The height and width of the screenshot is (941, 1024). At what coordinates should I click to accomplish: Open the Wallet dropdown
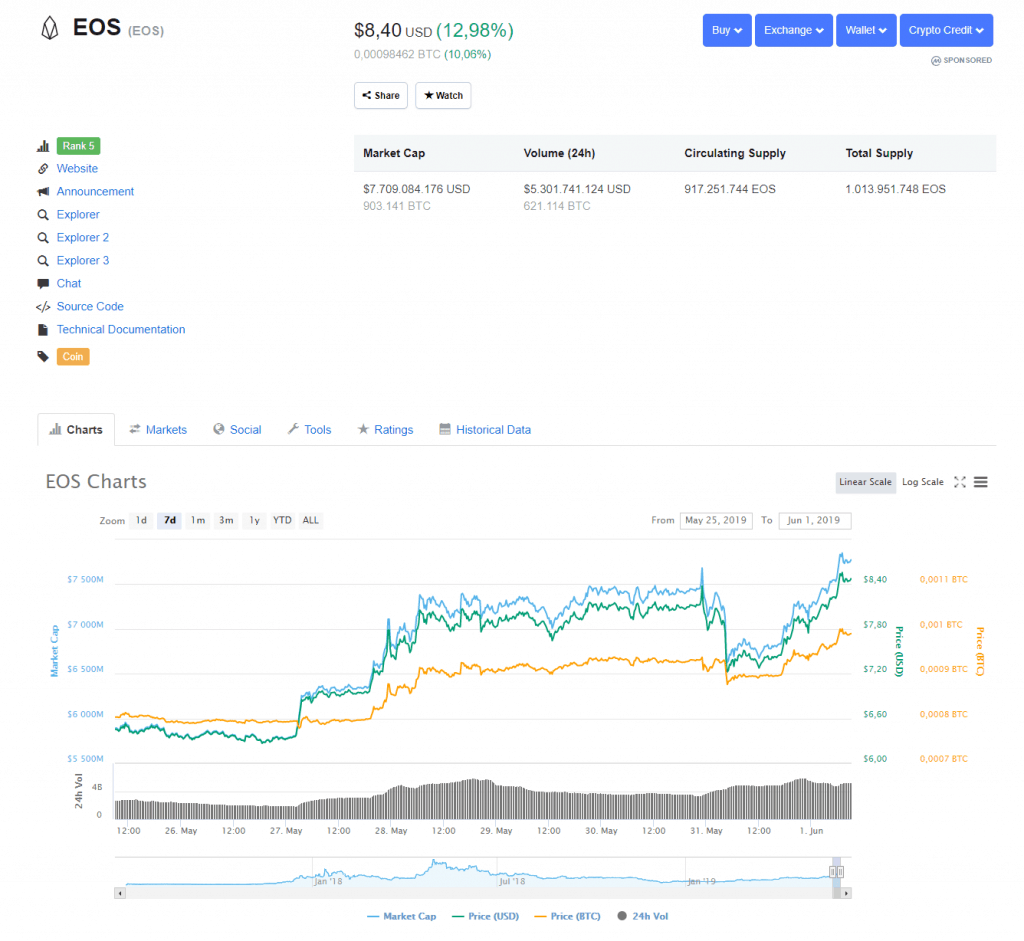(866, 30)
